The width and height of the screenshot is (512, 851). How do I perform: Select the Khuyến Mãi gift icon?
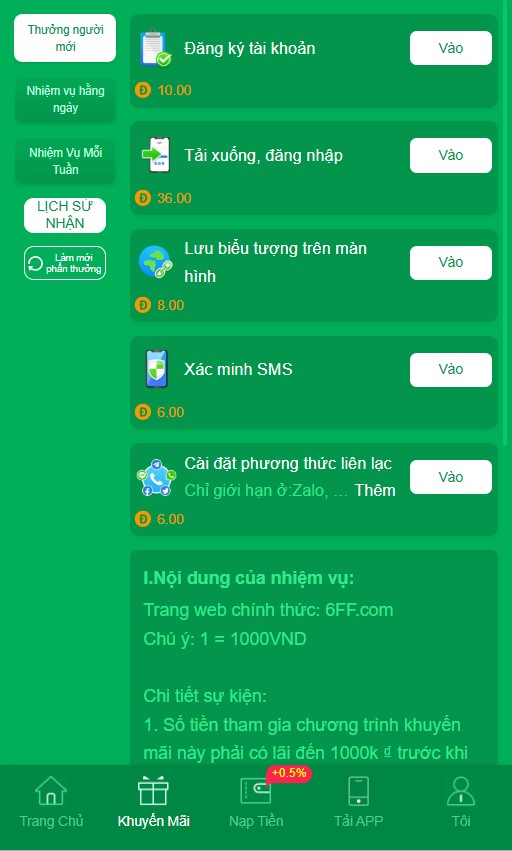click(x=154, y=790)
